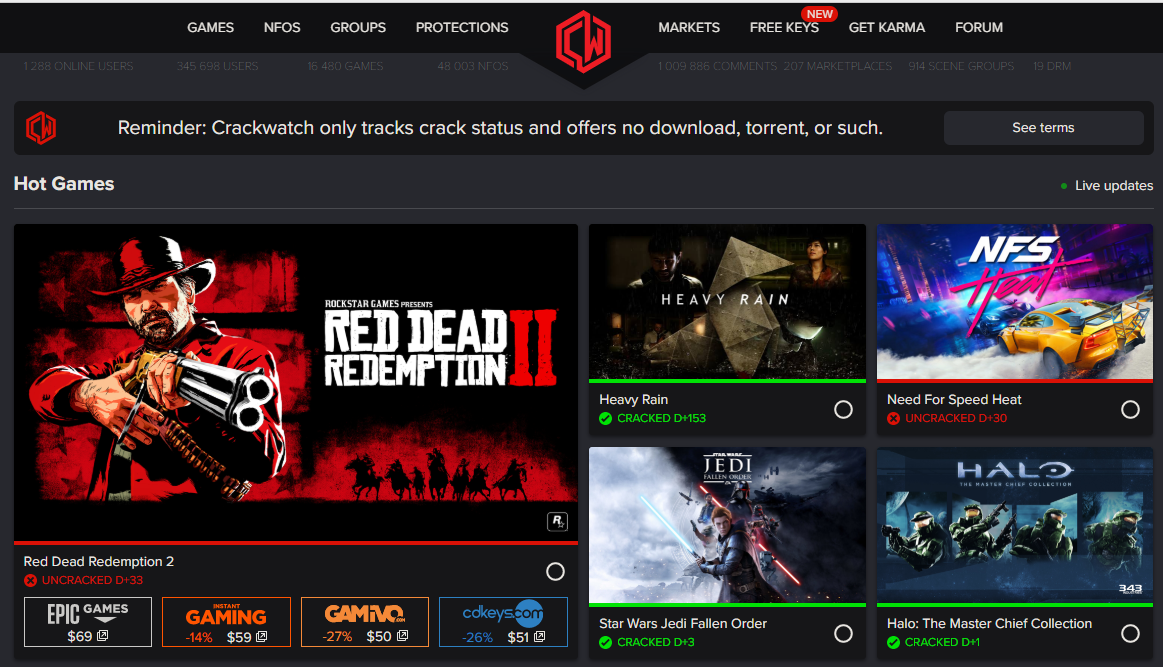Click the 345 698 USERS stat

point(217,66)
